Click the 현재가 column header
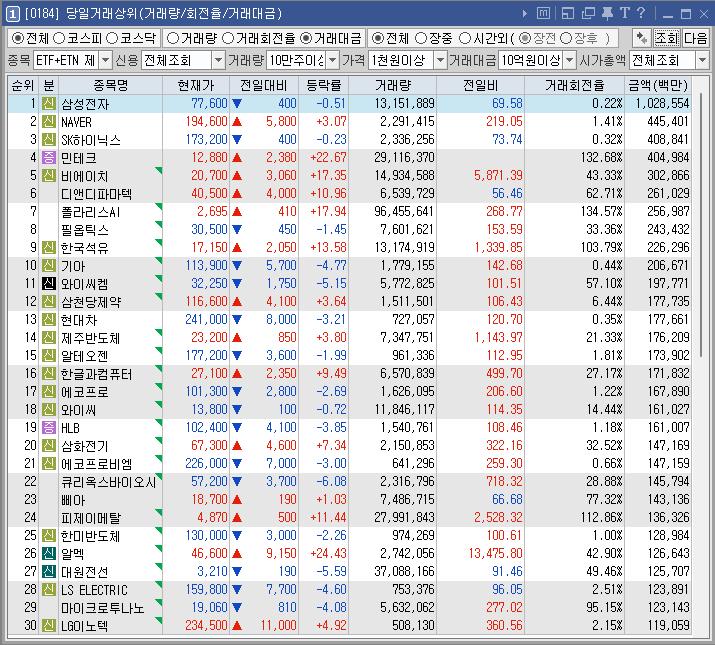This screenshot has width=715, height=645. click(196, 85)
